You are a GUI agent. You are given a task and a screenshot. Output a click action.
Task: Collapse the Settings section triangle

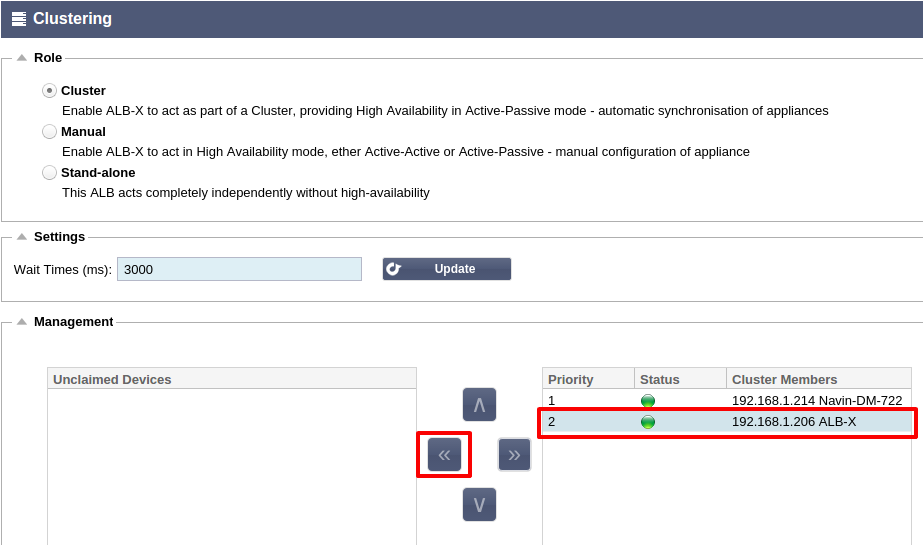[22, 237]
